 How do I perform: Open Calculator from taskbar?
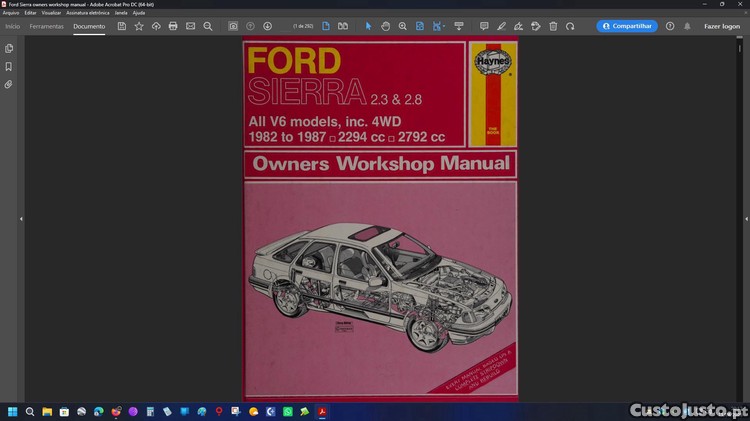[150, 411]
